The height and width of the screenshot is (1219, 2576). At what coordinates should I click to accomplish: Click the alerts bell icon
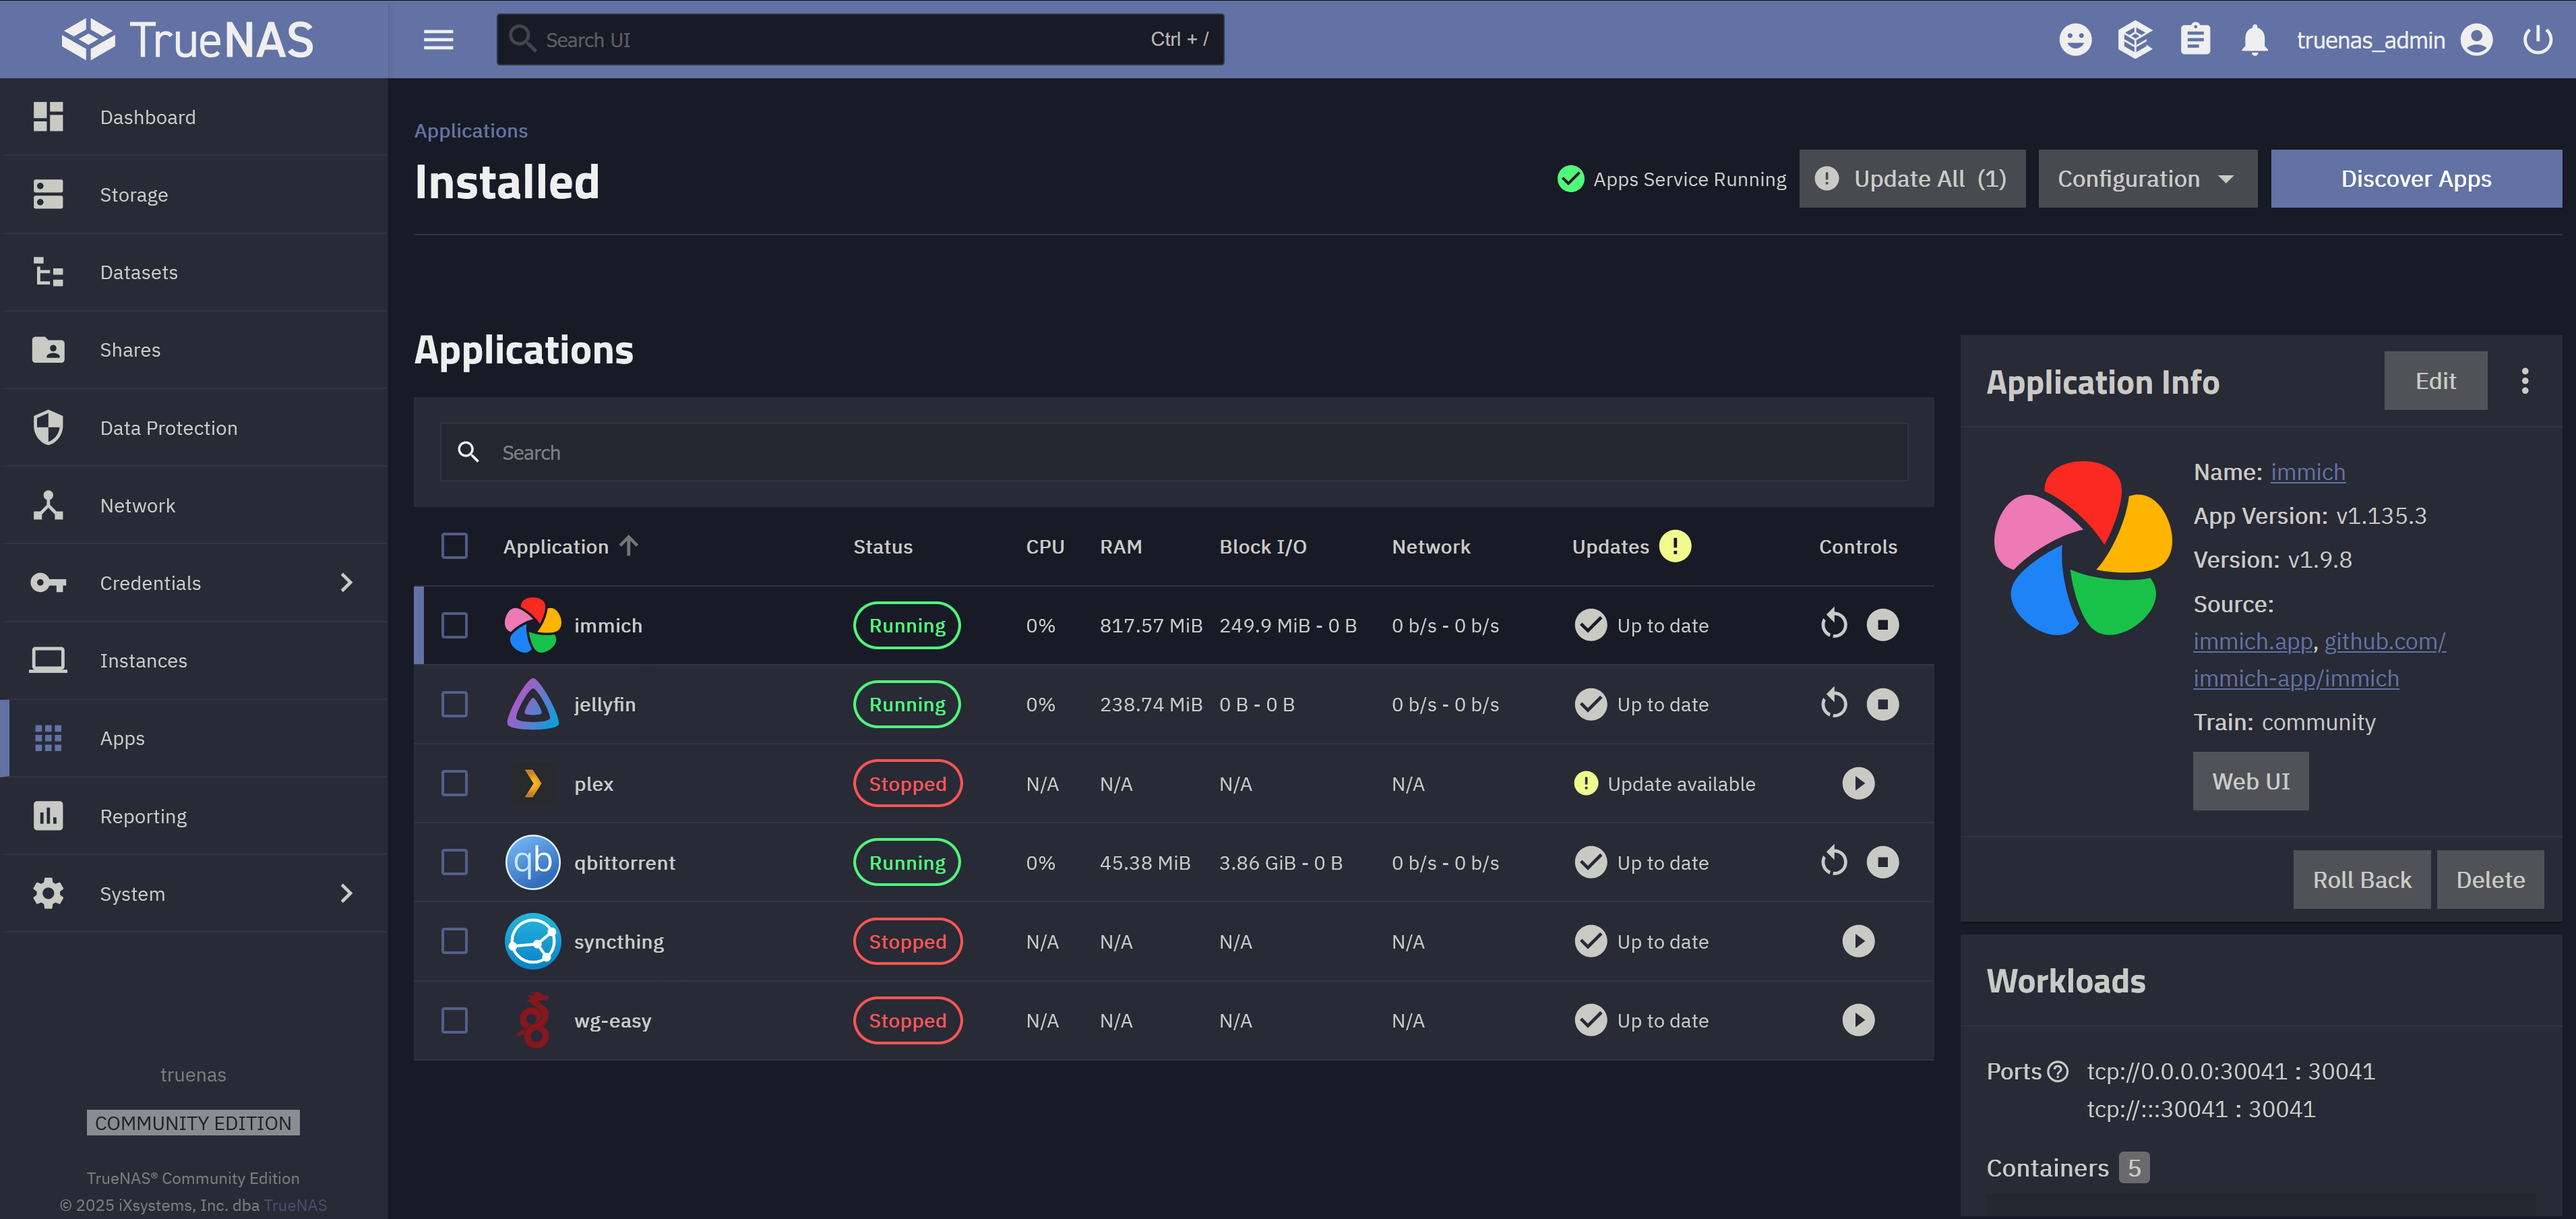pos(2254,40)
